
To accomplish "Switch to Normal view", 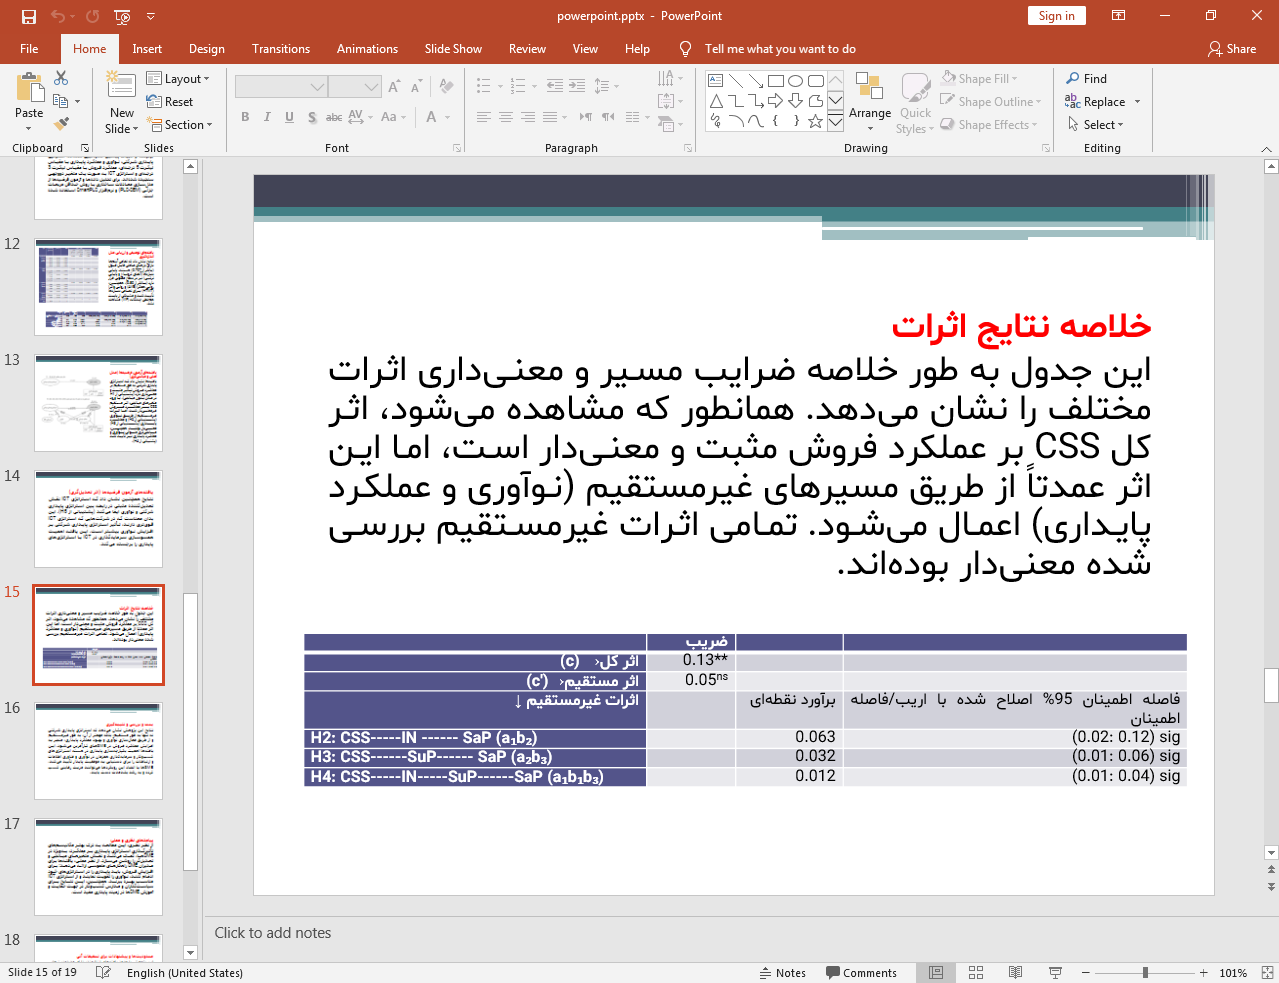I will 936,973.
